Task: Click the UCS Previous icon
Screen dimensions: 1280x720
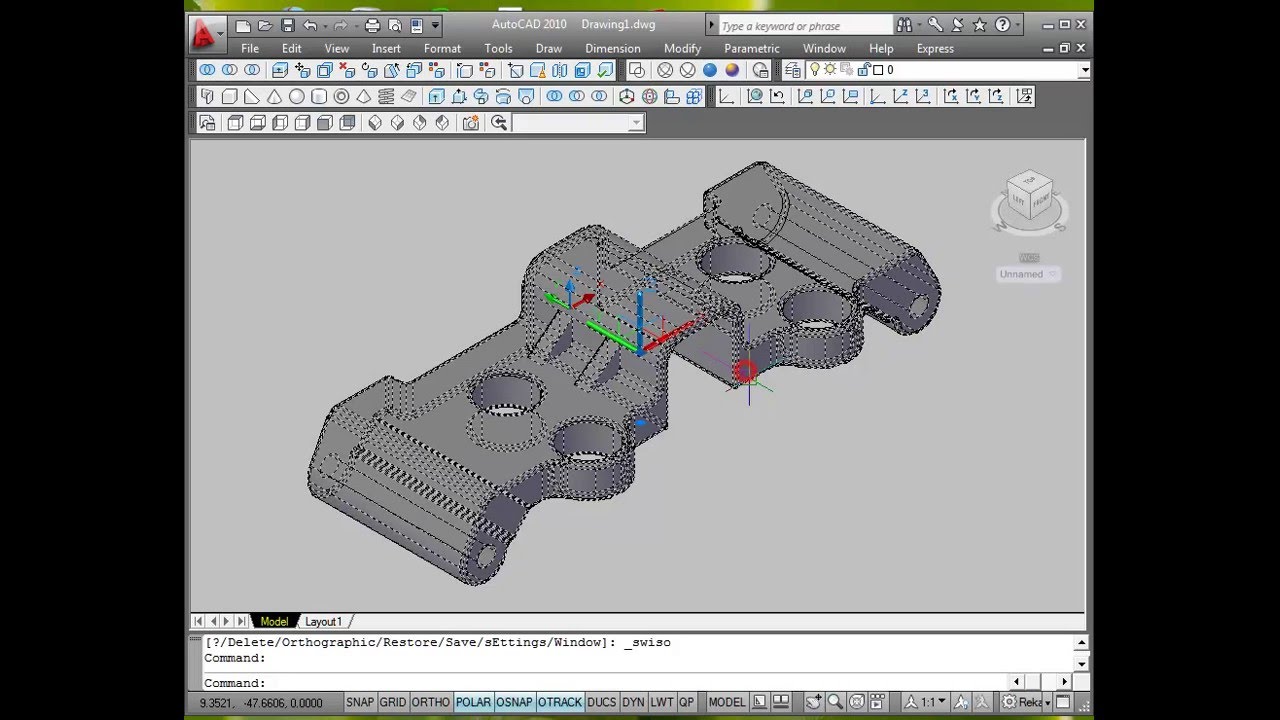Action: 777,97
